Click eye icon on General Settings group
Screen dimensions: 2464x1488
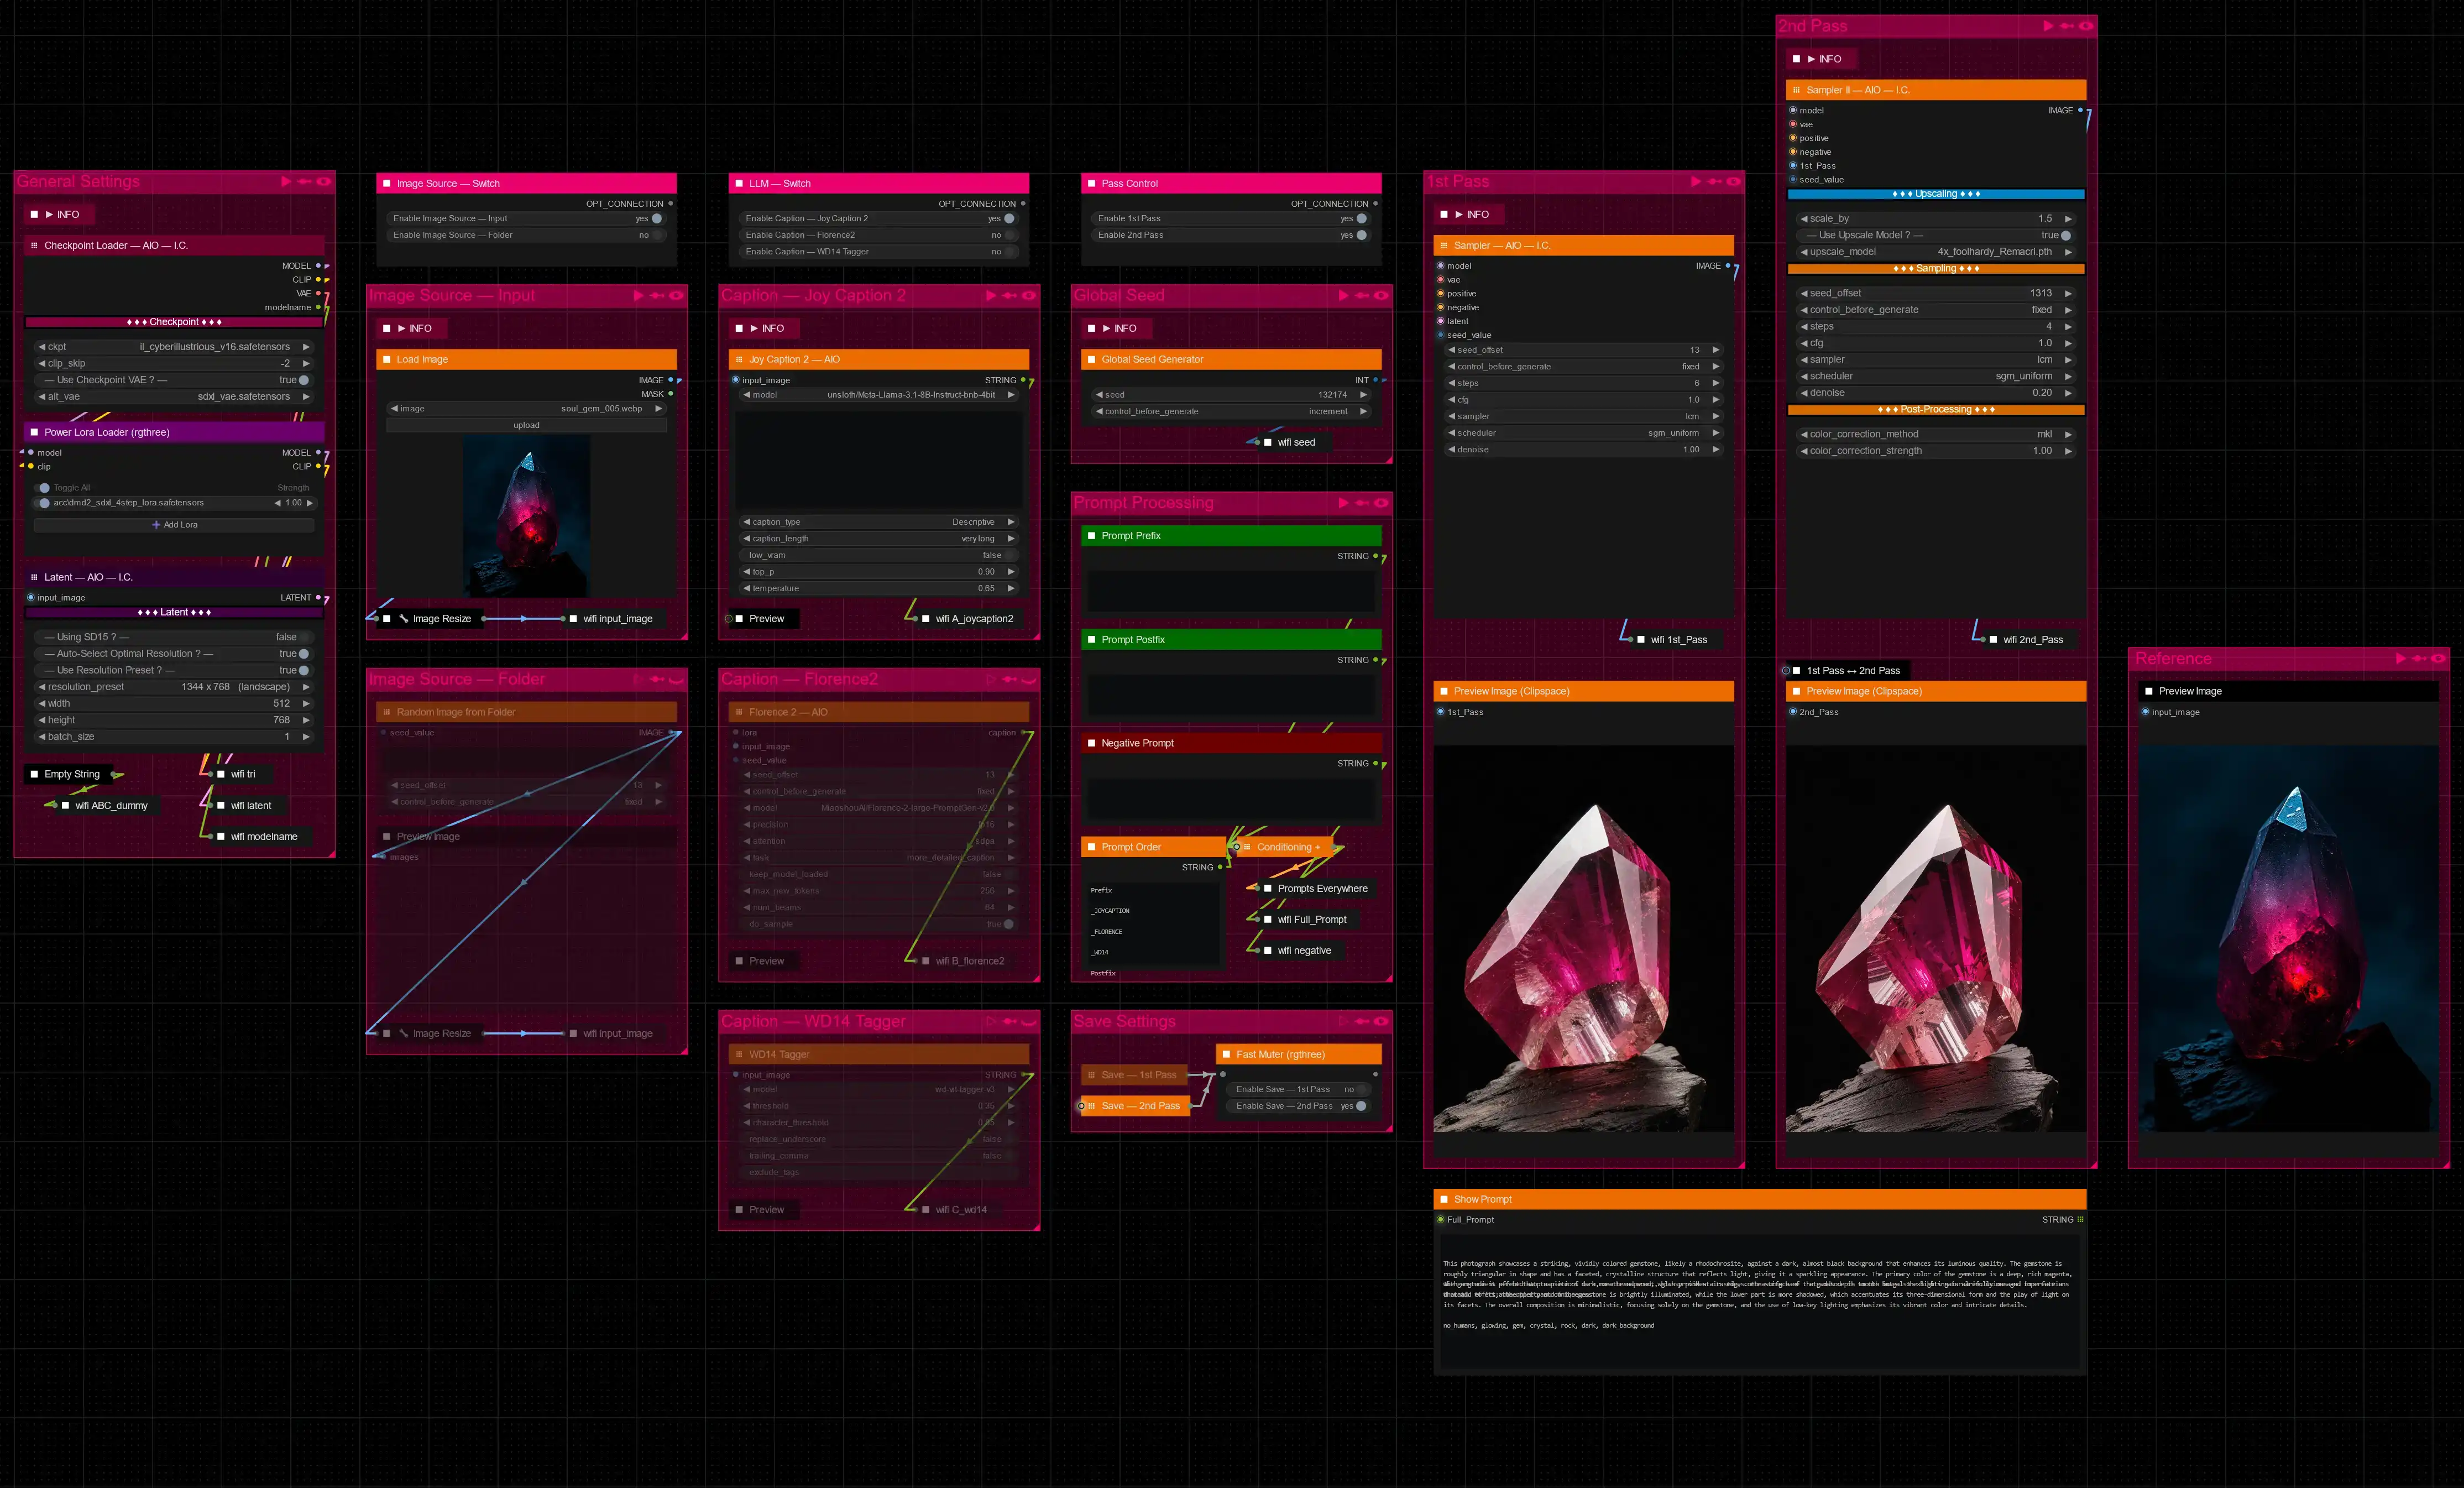(x=323, y=182)
